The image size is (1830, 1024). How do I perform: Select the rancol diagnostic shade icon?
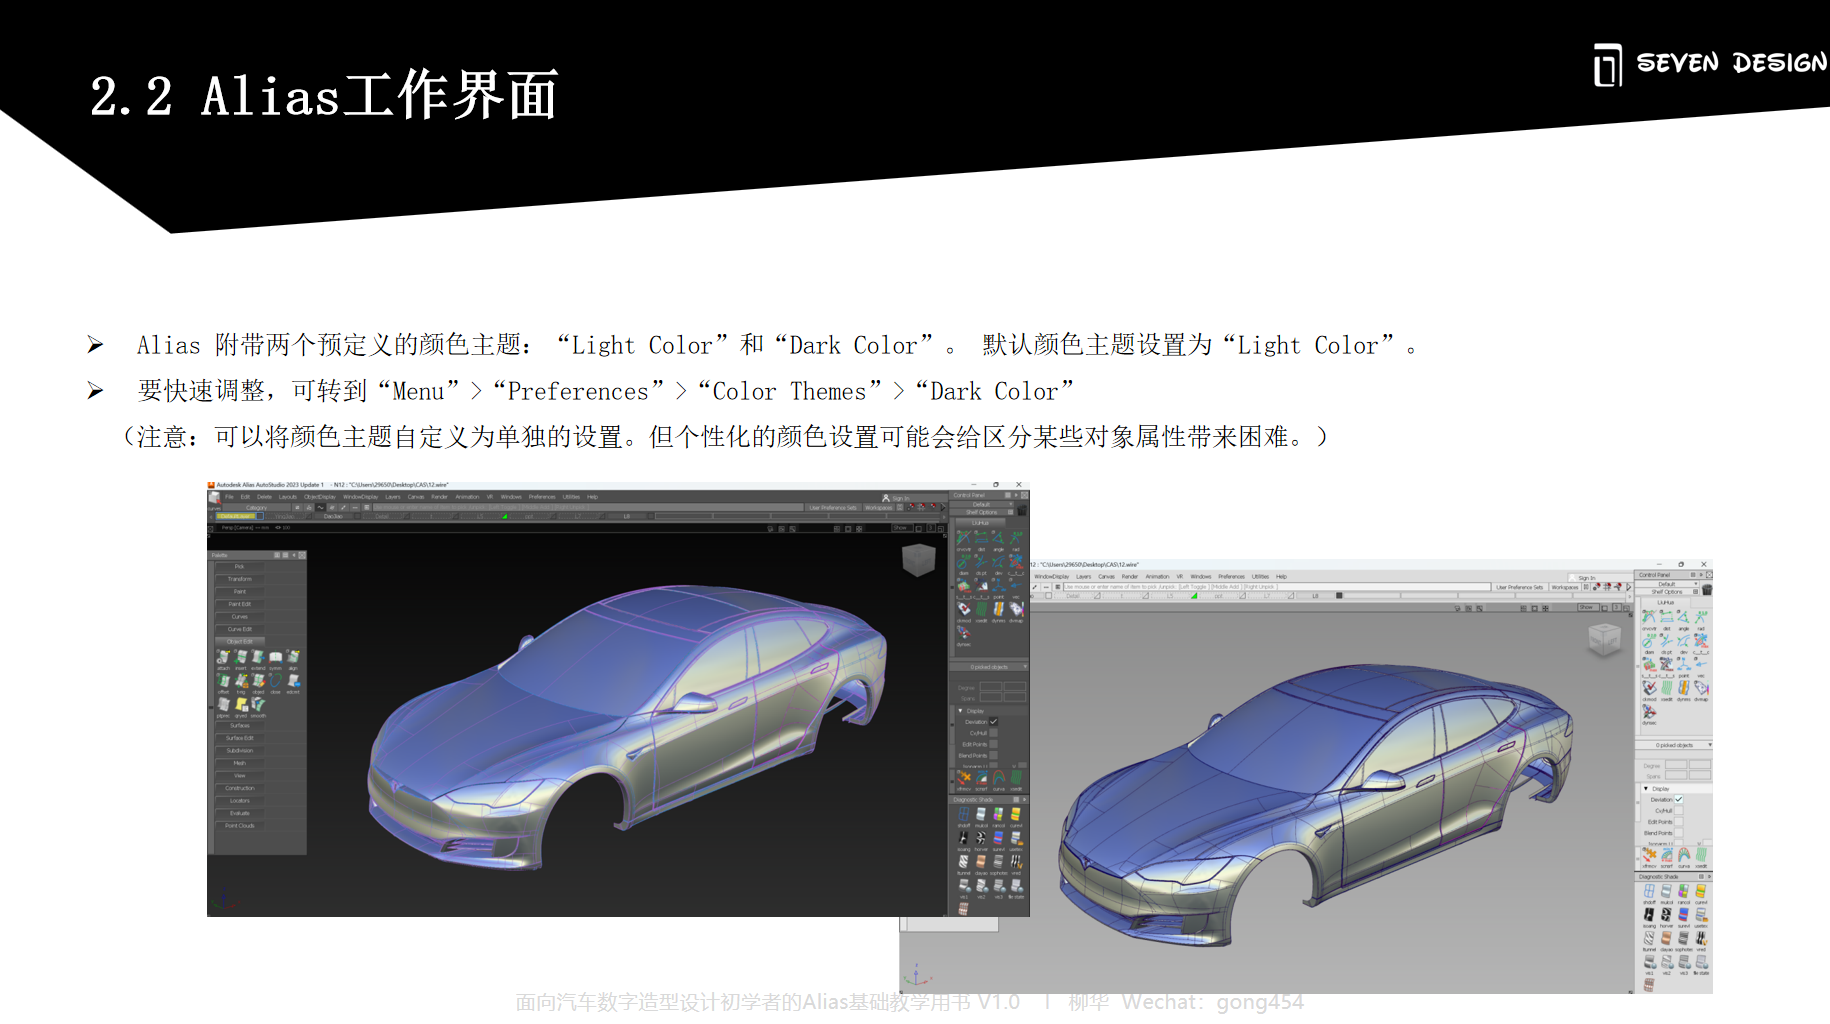[x=998, y=814]
